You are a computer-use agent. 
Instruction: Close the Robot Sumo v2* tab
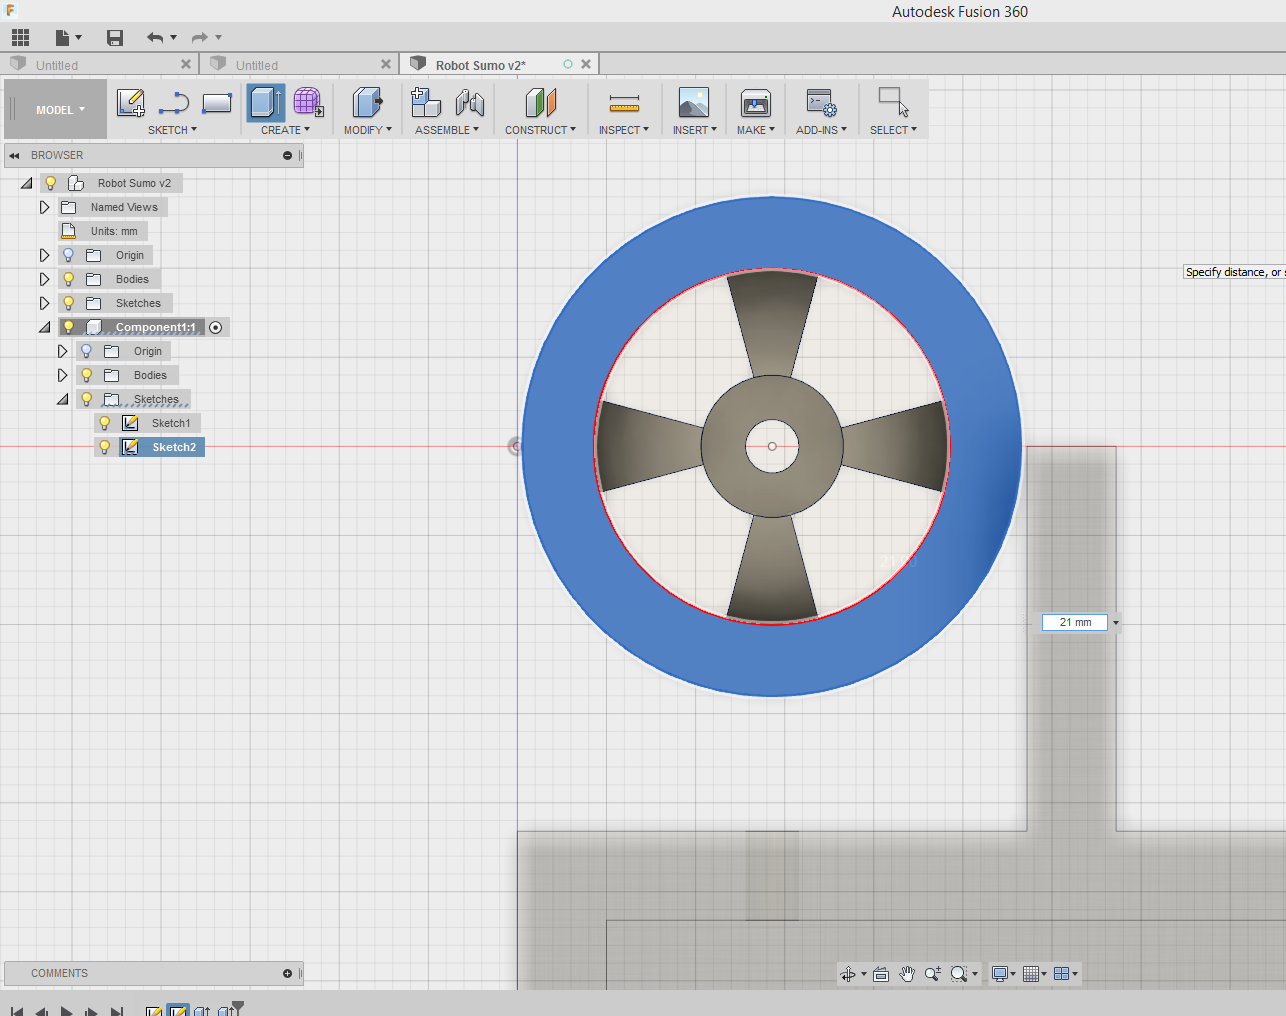coord(586,64)
